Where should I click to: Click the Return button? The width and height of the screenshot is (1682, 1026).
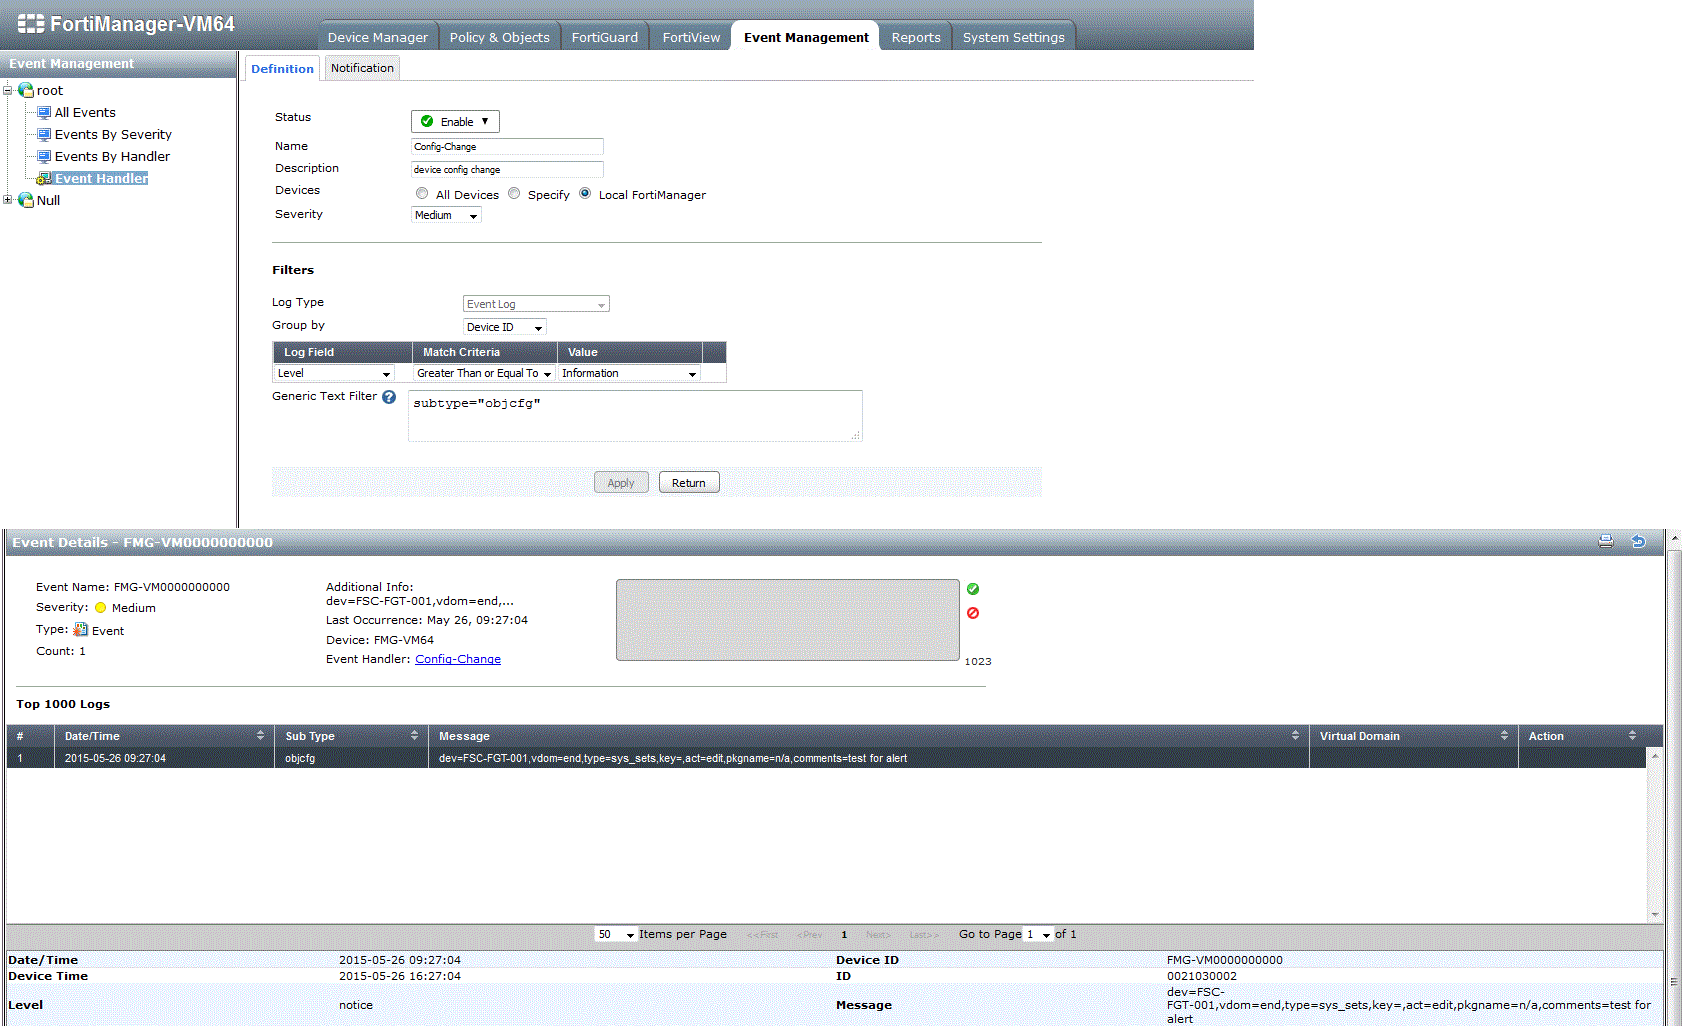[688, 482]
